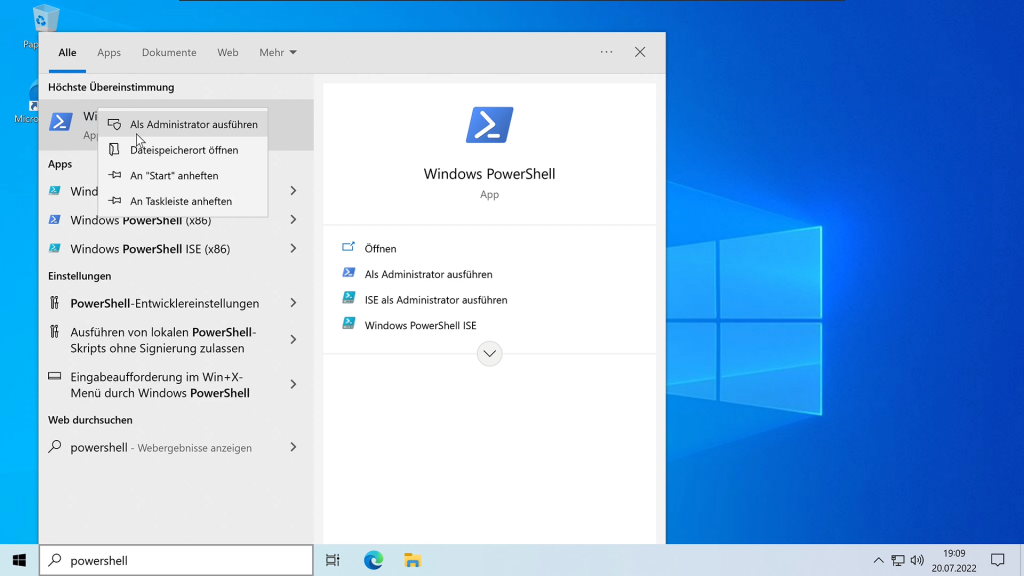Expand arrow for PowerShell-Skripts ohne Signierung
The width and height of the screenshot is (1024, 576).
tap(293, 340)
